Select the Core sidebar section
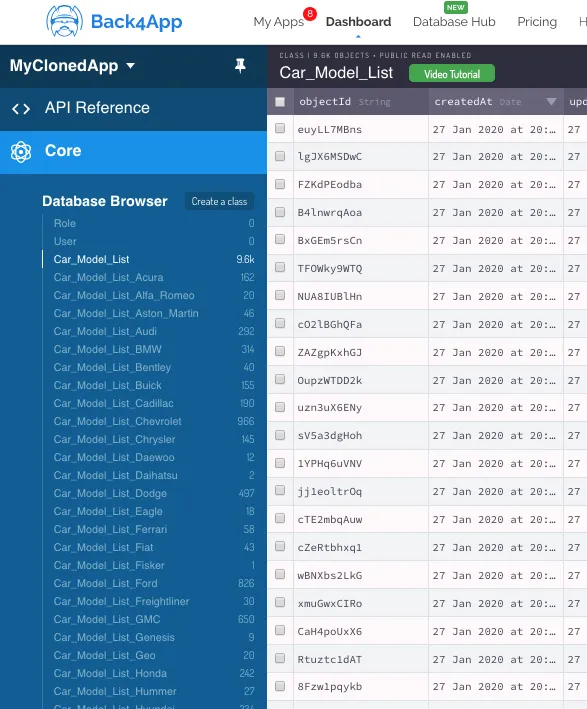This screenshot has height=709, width=587. point(133,152)
